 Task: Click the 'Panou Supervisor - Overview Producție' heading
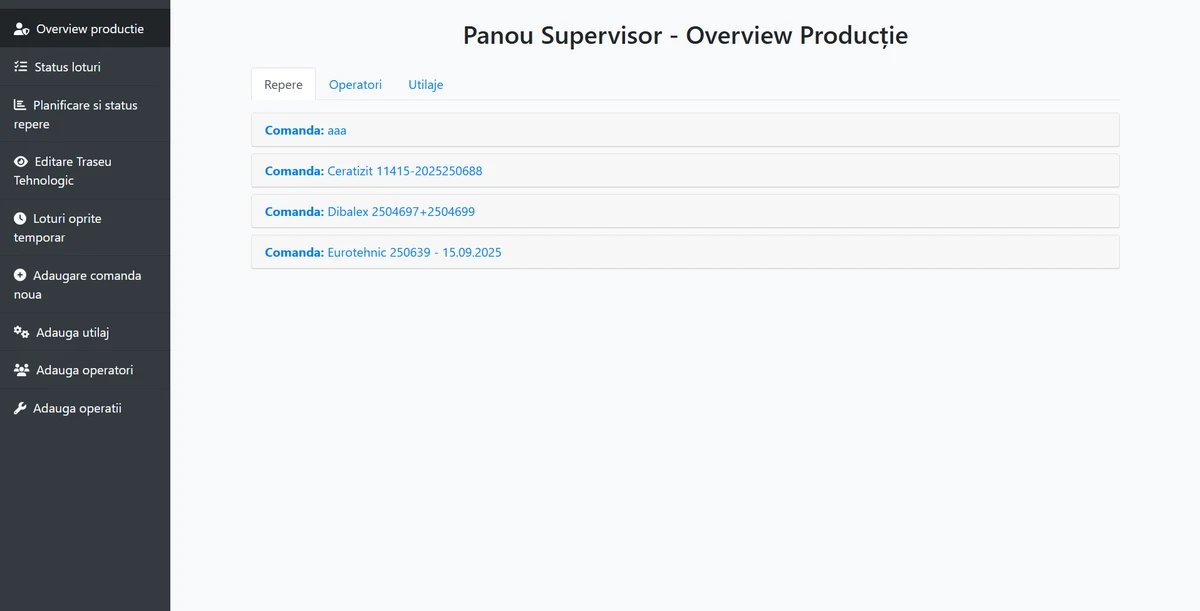coord(685,35)
